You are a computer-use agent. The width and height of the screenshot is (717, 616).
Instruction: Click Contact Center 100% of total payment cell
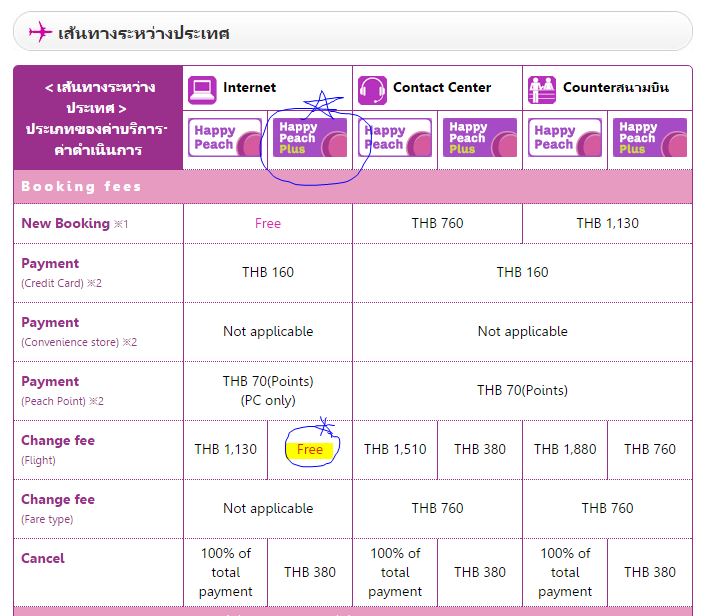coord(395,573)
